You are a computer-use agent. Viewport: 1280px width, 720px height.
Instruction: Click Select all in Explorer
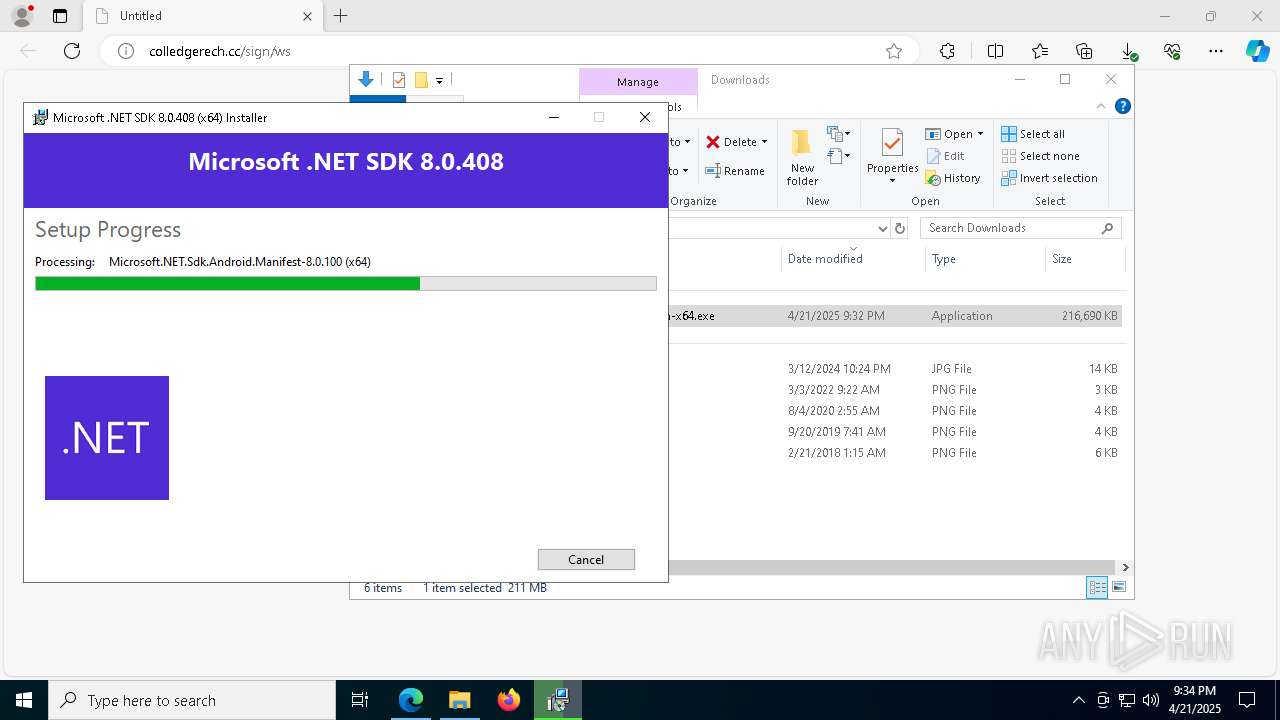(x=1033, y=134)
